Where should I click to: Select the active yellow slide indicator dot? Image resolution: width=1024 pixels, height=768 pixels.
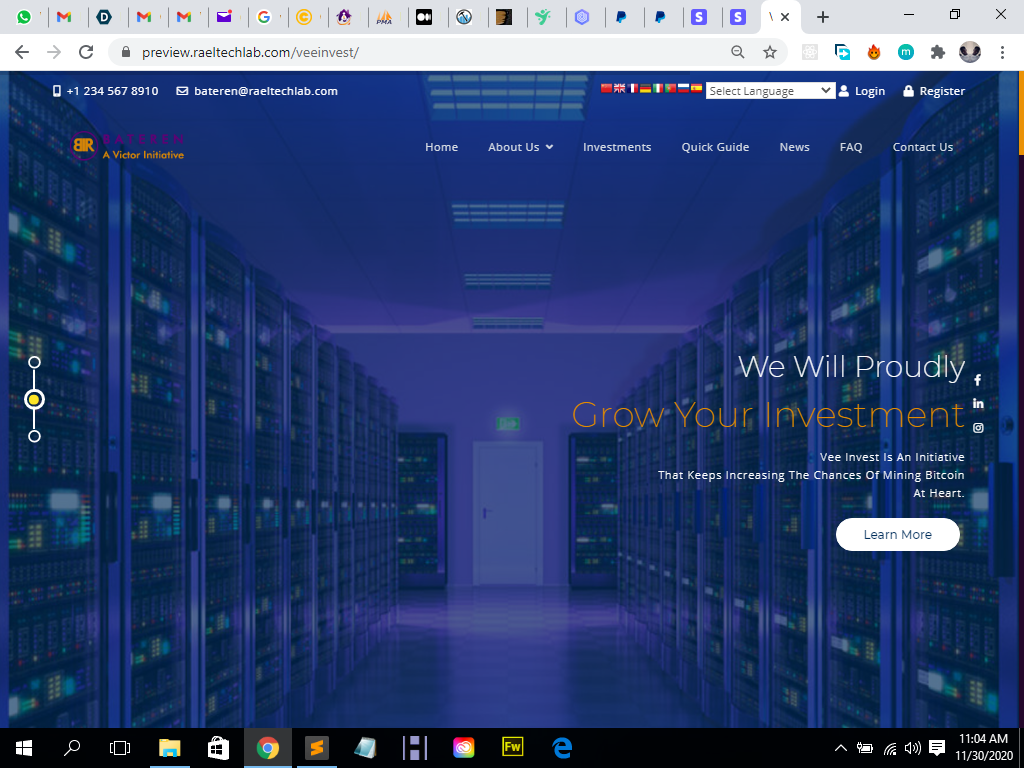pos(35,399)
